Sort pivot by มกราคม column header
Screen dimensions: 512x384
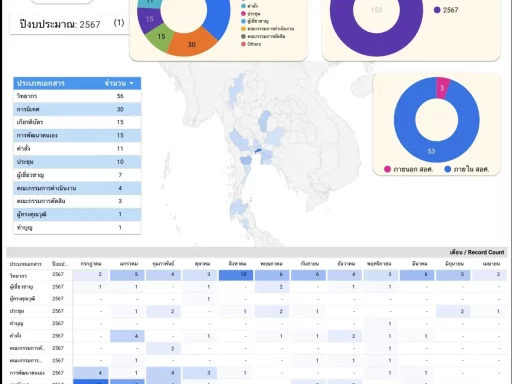tap(129, 264)
